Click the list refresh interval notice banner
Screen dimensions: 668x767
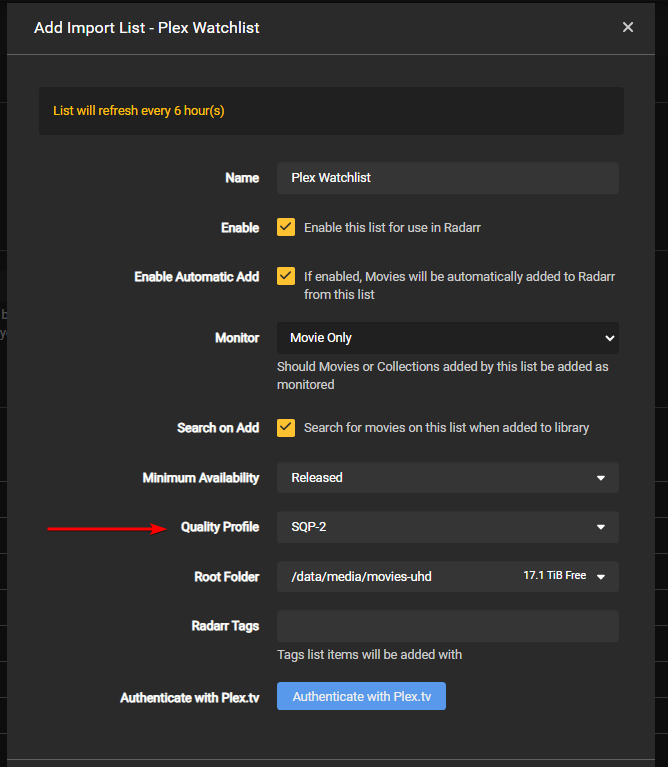331,111
